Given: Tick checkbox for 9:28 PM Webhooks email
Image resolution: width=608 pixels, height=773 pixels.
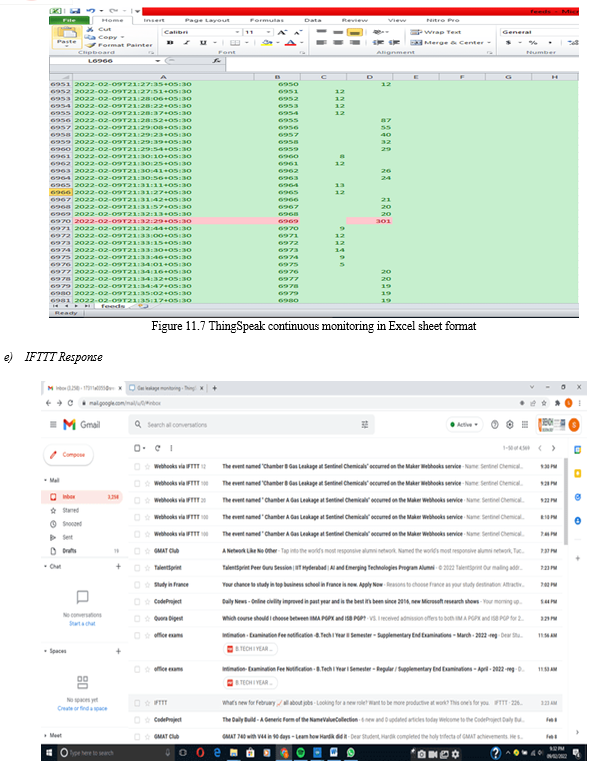Looking at the screenshot, I should click(x=137, y=484).
